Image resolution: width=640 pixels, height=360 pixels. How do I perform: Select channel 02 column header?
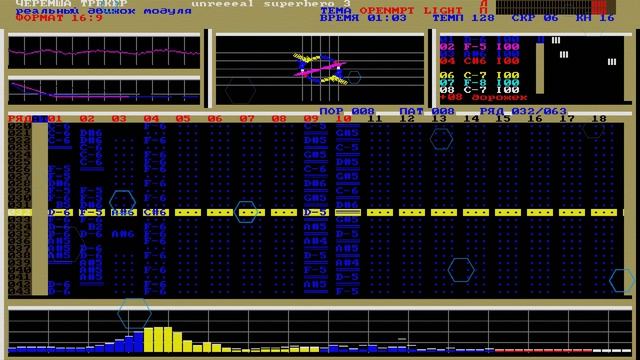coord(87,119)
